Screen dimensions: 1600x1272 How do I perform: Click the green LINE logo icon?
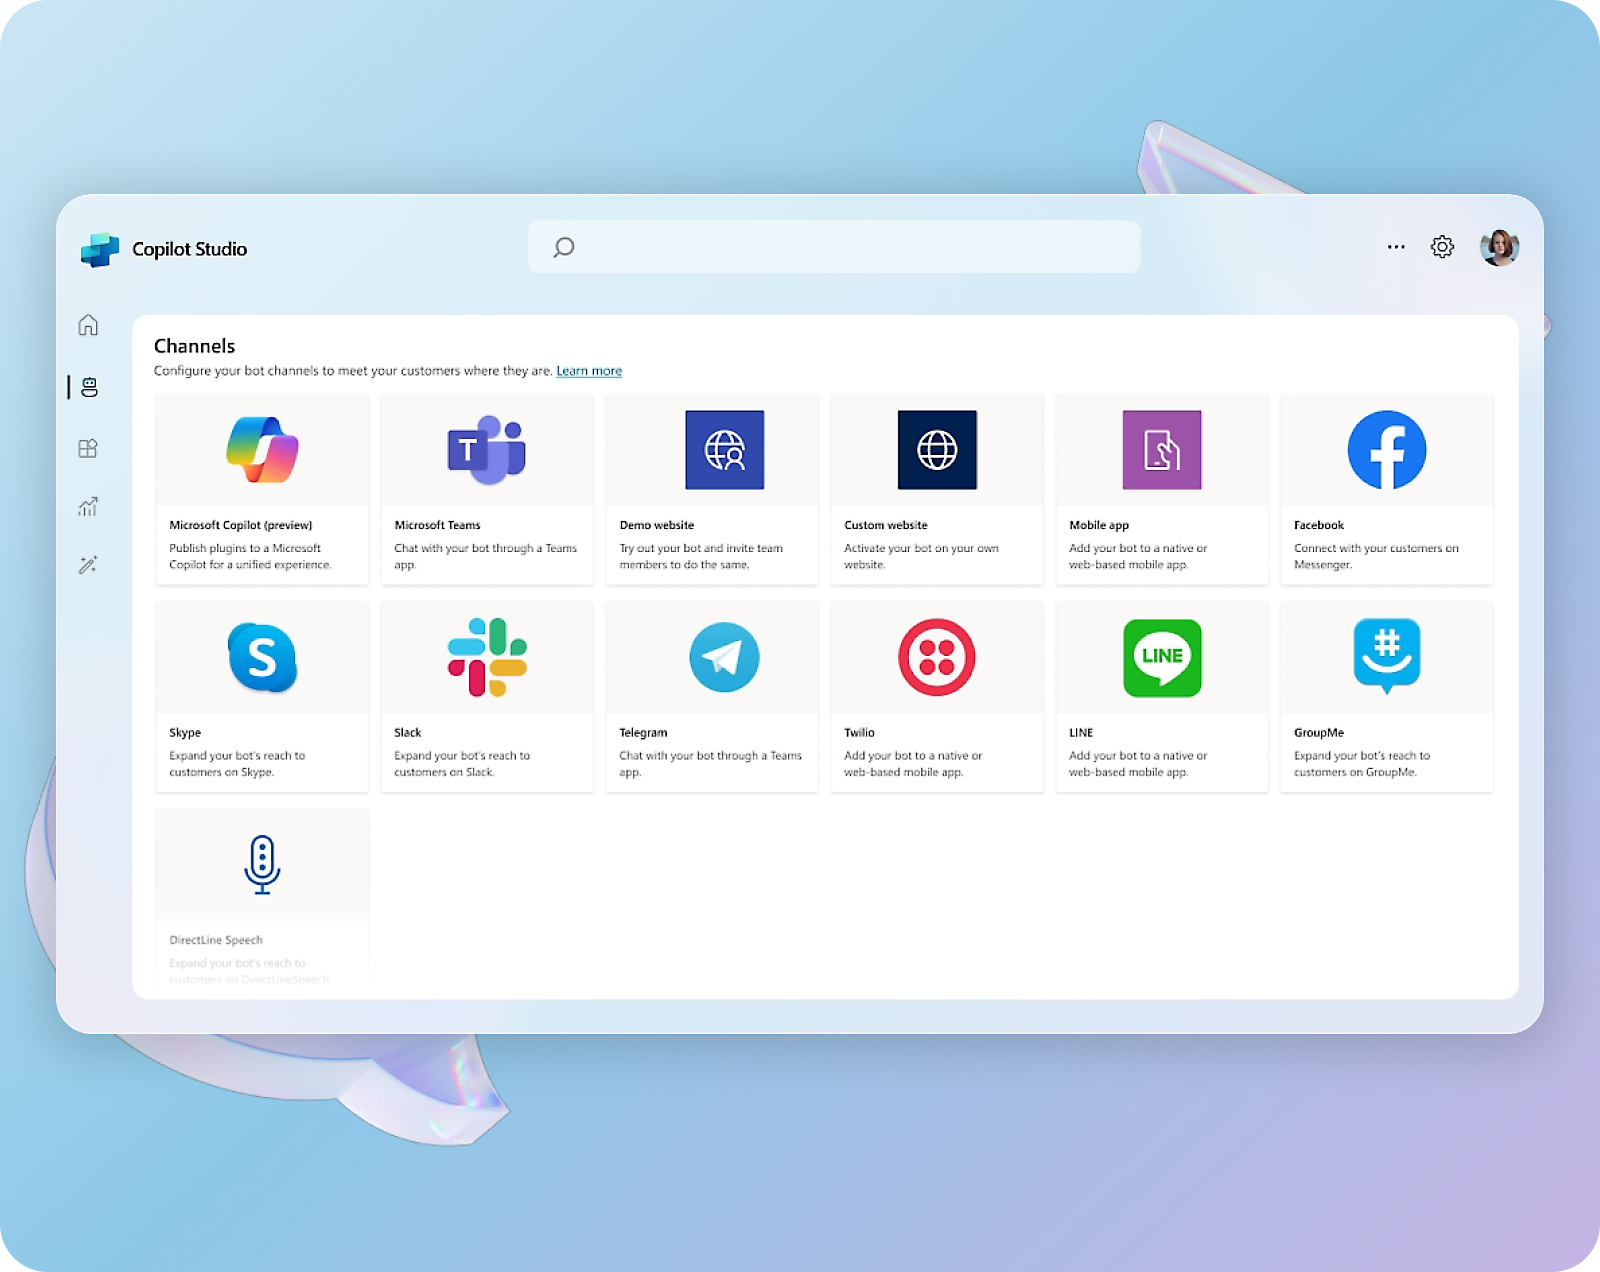pyautogui.click(x=1162, y=657)
